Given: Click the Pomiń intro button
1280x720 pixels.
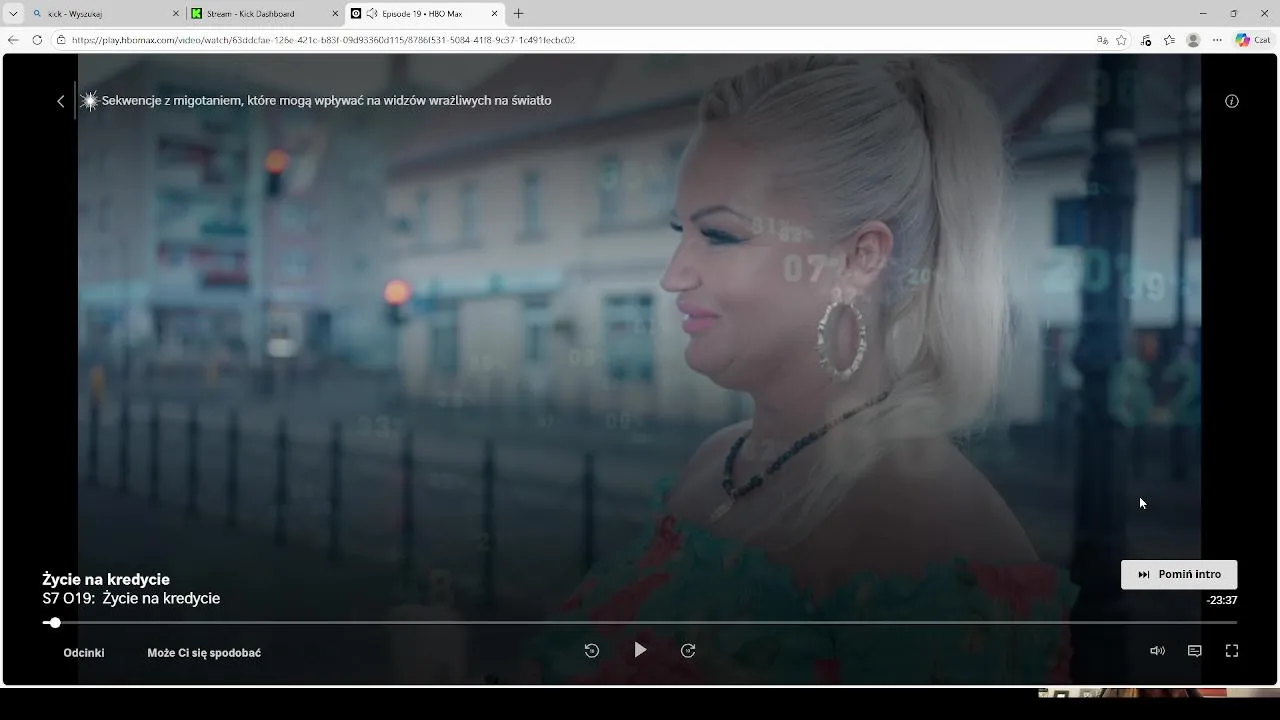Looking at the screenshot, I should tap(1179, 574).
